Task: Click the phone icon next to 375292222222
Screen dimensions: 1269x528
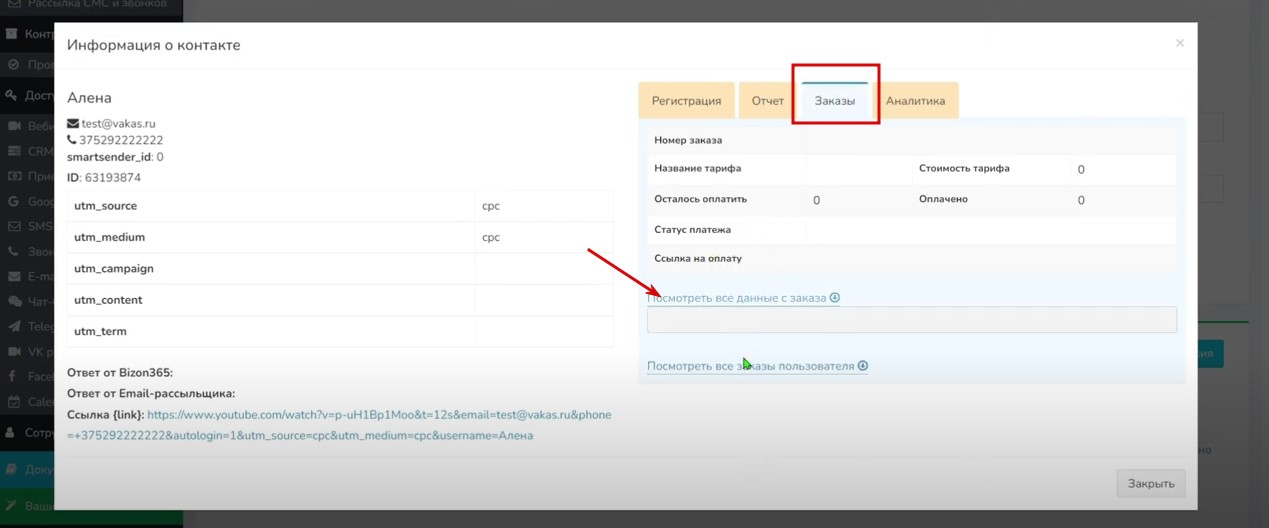Action: (x=72, y=141)
